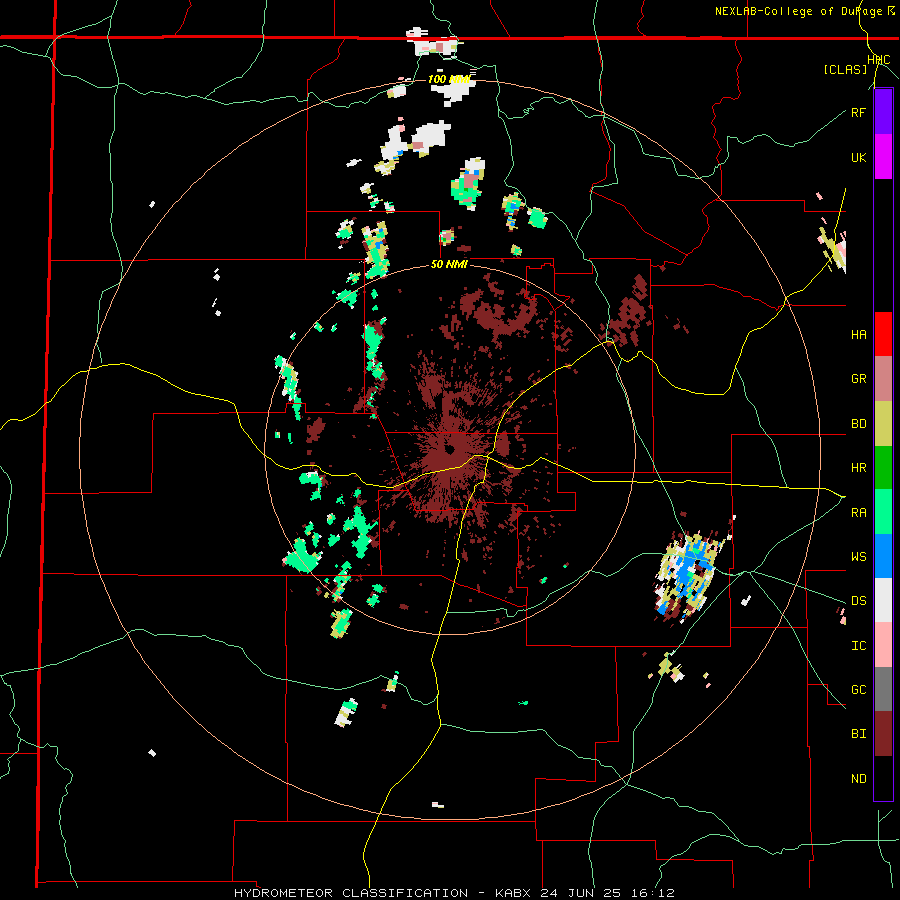Select the gray GC color swatch
The width and height of the screenshot is (900, 900).
(883, 689)
